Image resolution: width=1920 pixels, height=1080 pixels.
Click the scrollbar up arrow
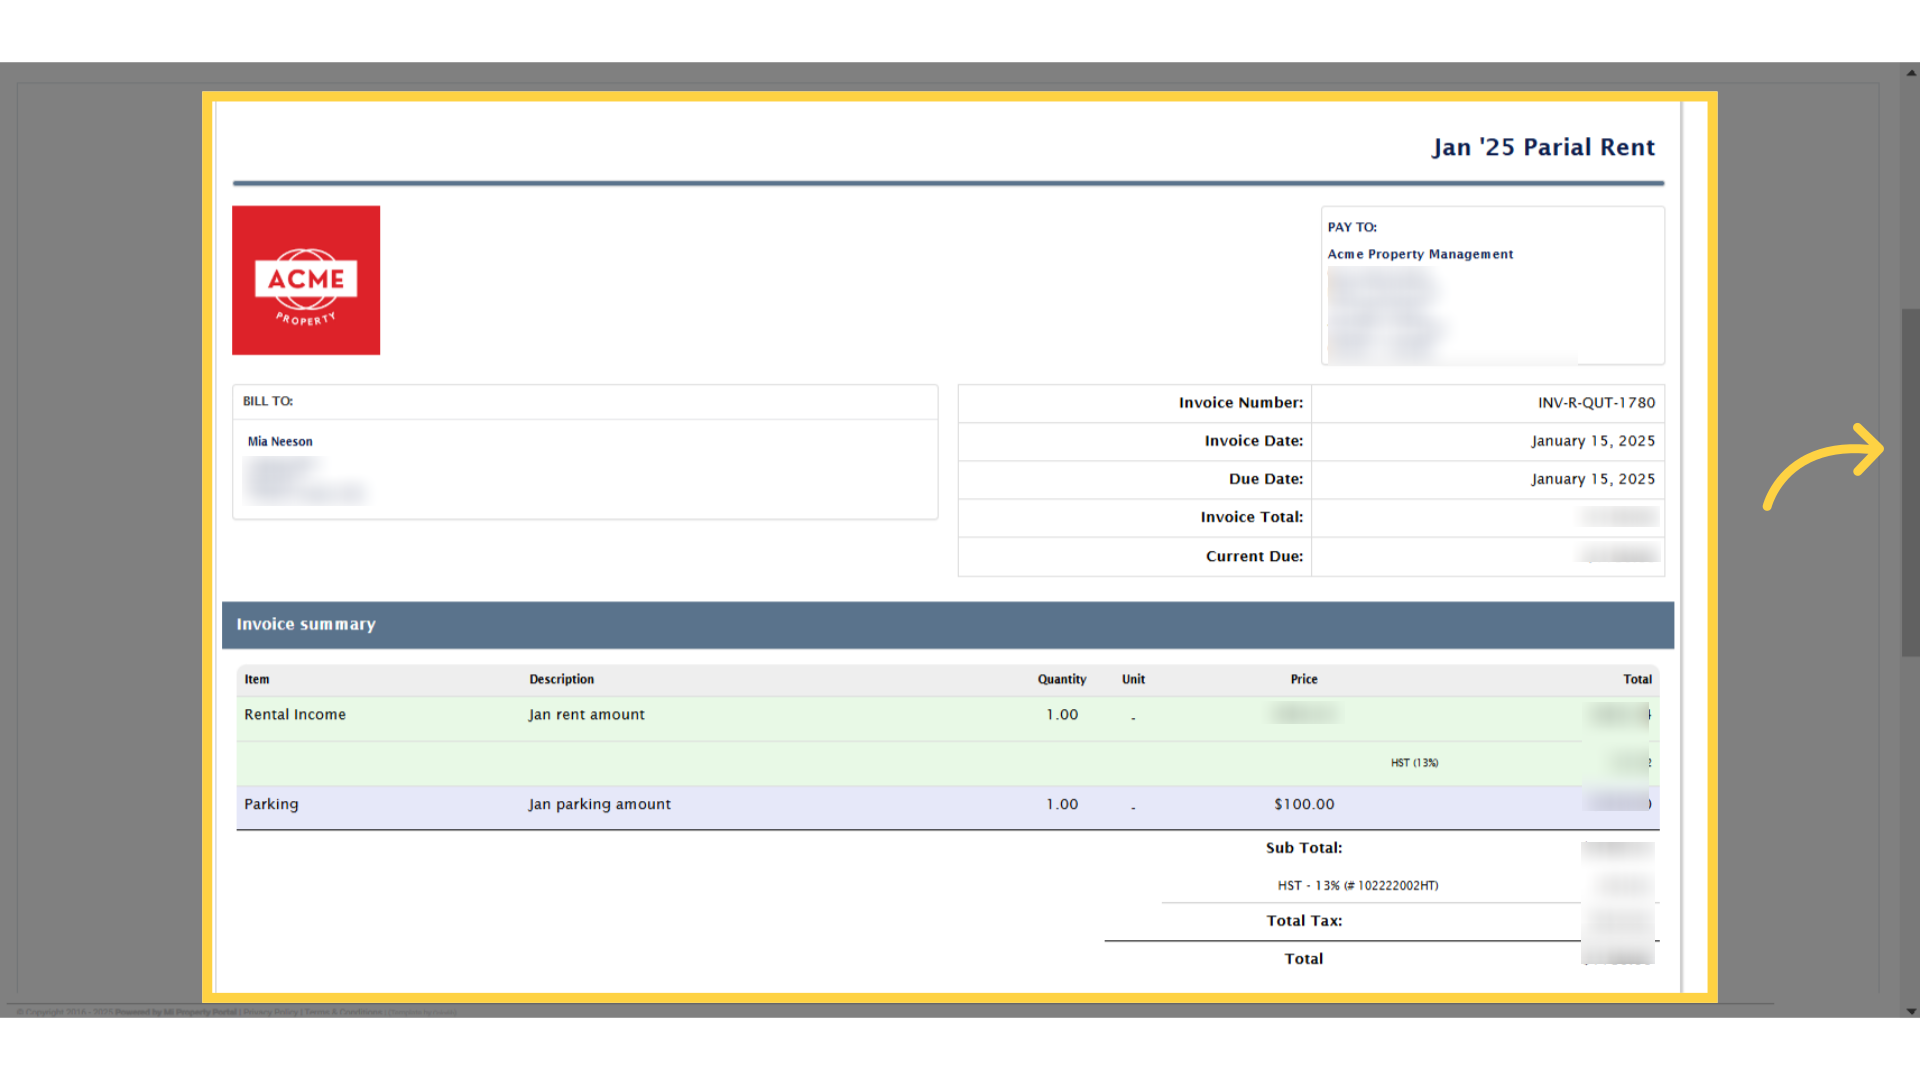click(x=1911, y=72)
